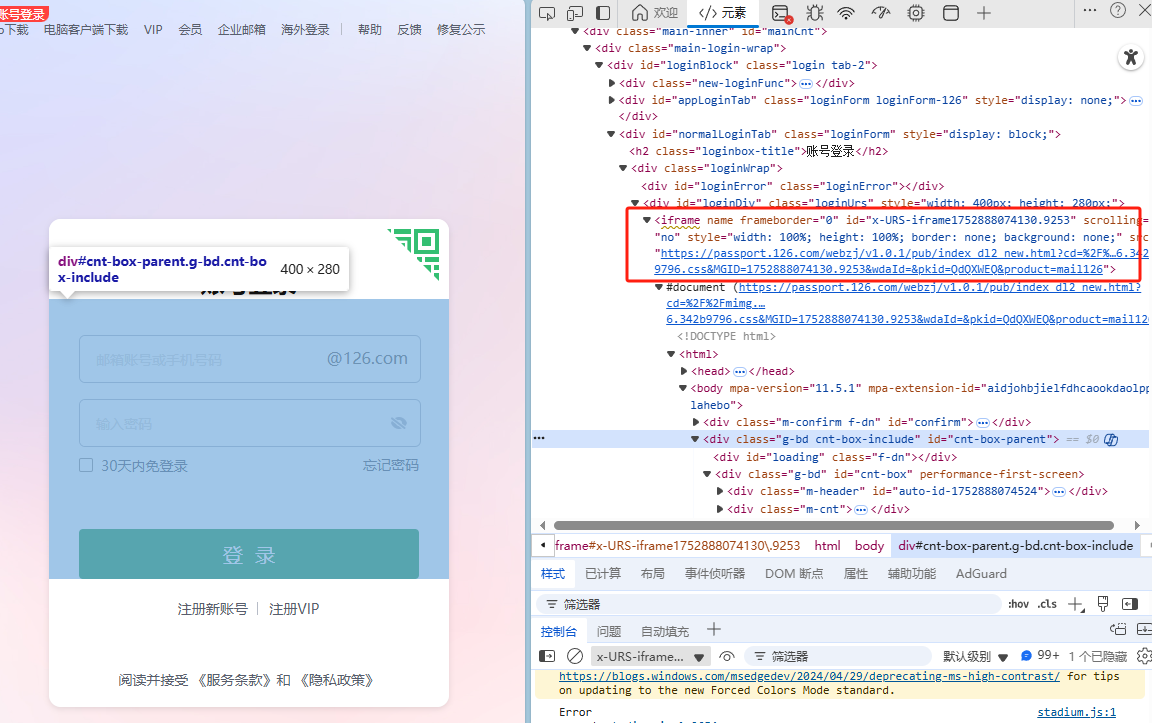Viewport: 1152px width, 723px height.
Task: Click the accessibility figure floating icon
Action: coord(1131,57)
